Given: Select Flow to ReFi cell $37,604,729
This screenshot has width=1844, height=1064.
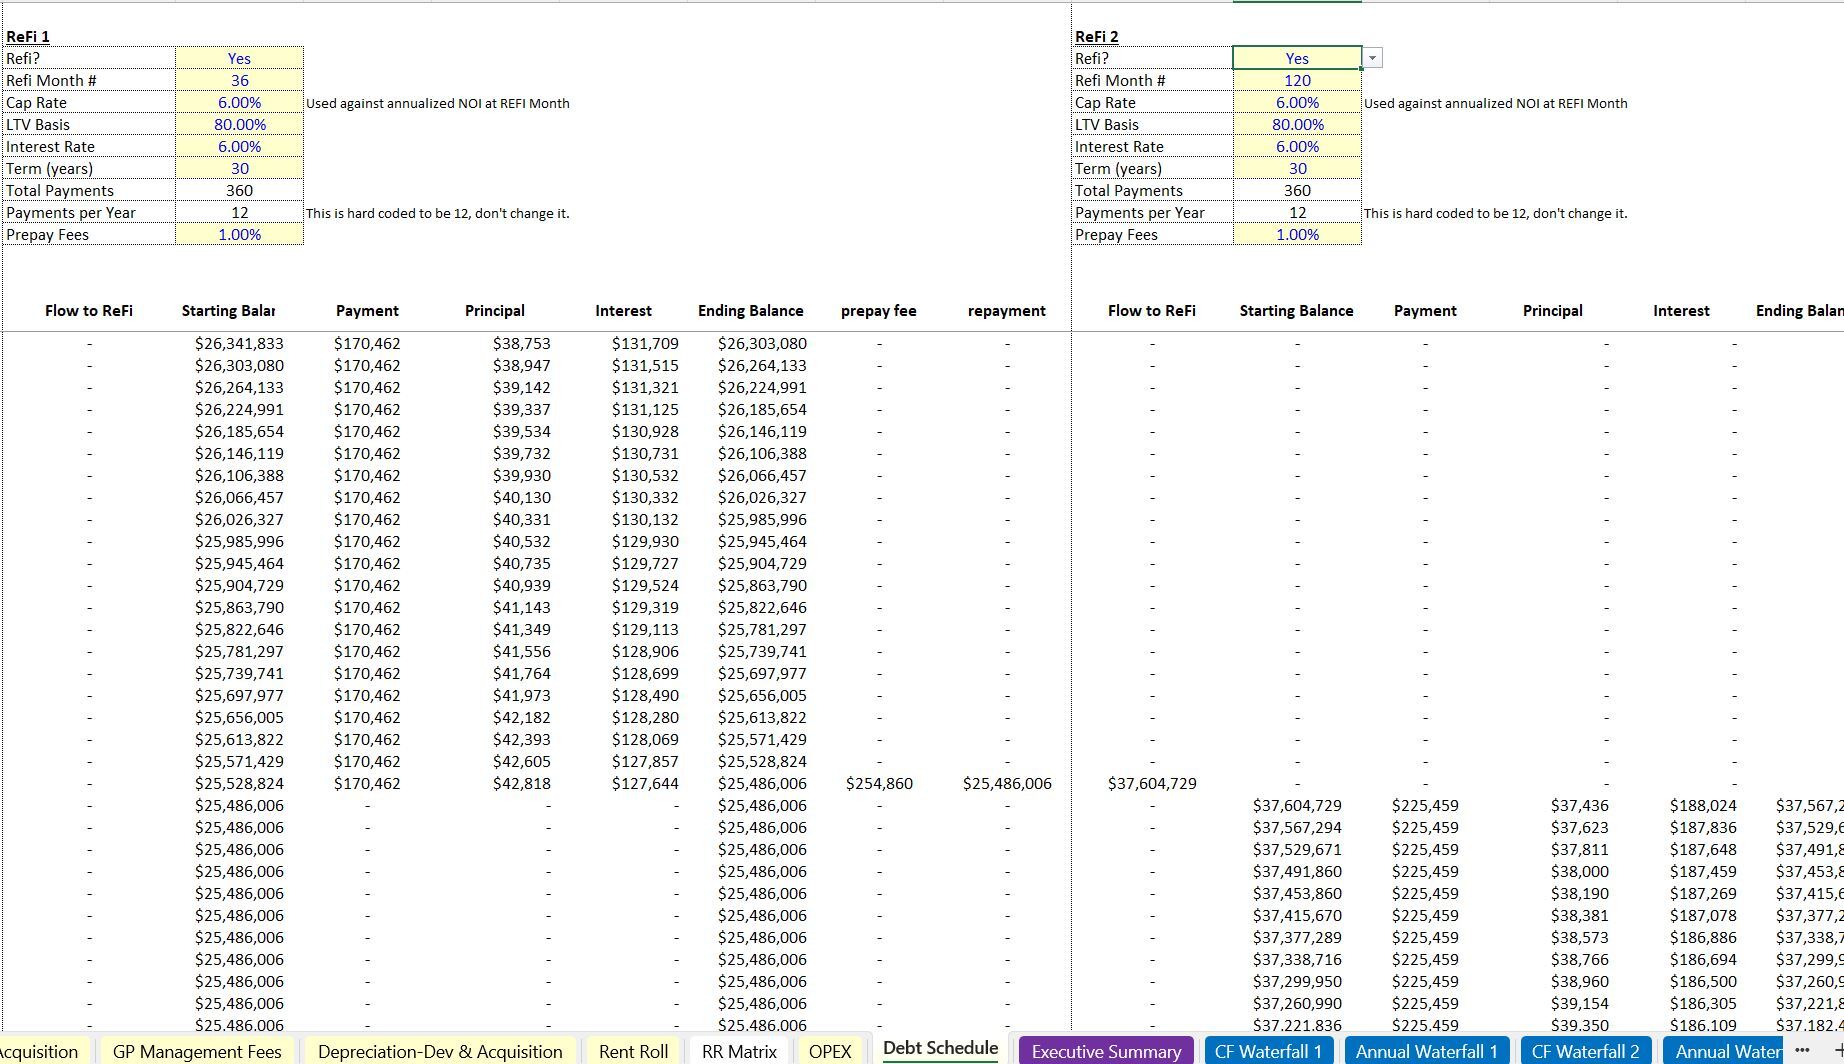Looking at the screenshot, I should click(1152, 783).
